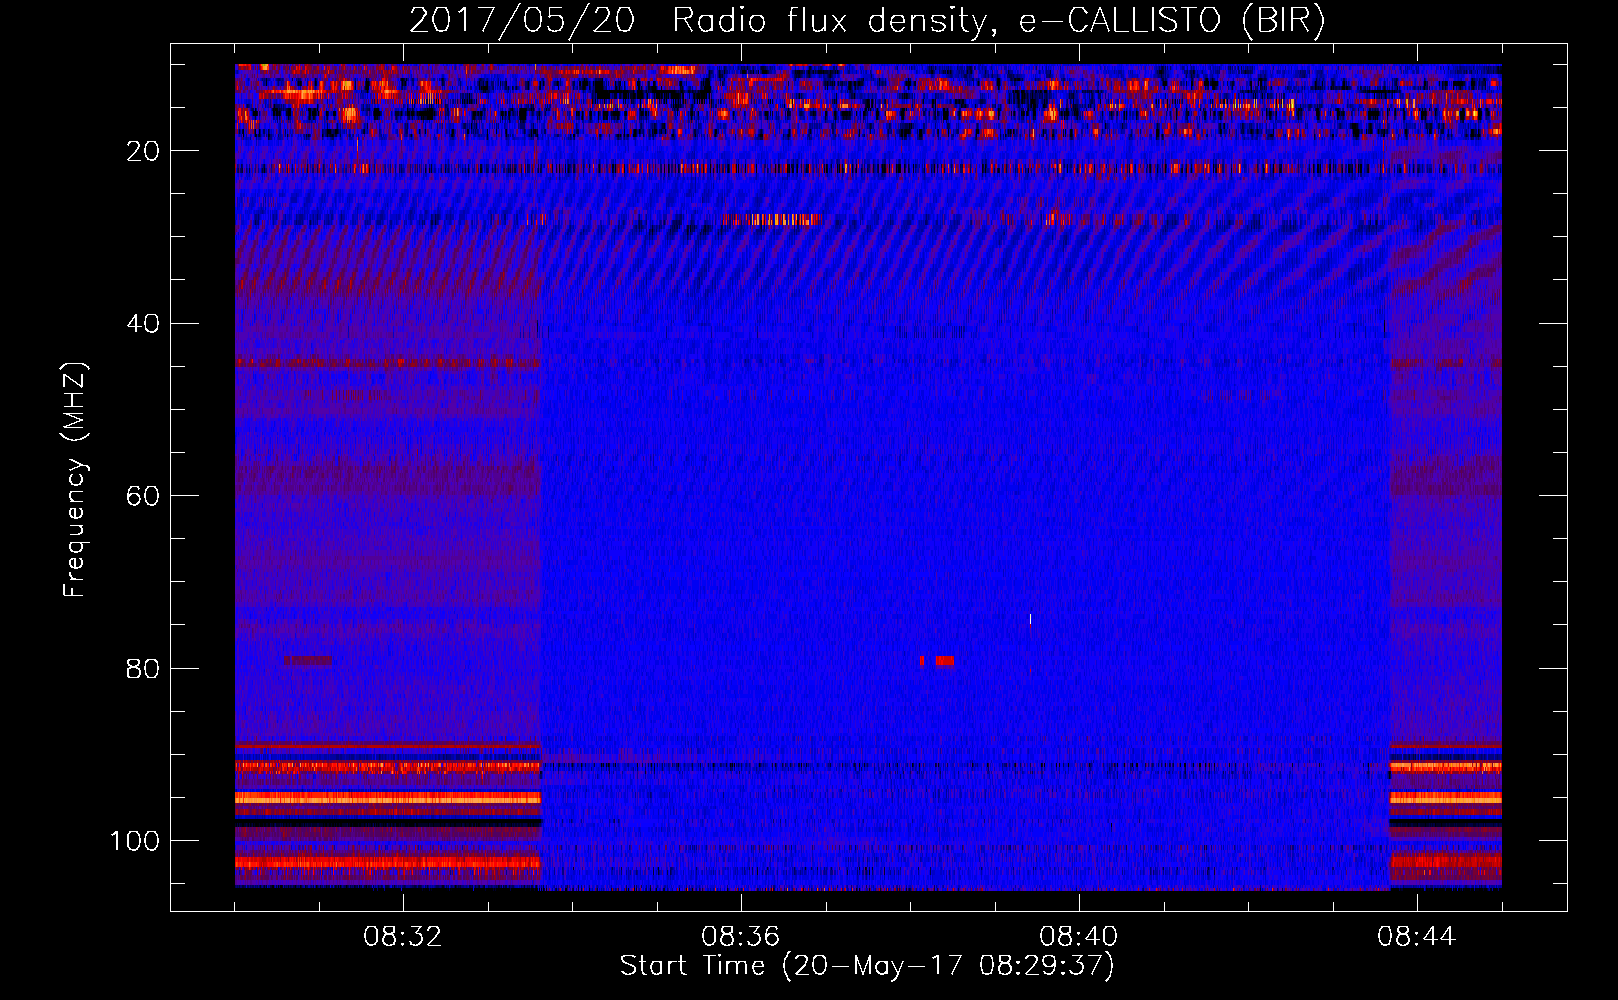Screen dimensions: 1618x1000
Task: Click the bright yellow band near 95 MHz on right side
Action: (x=1446, y=798)
